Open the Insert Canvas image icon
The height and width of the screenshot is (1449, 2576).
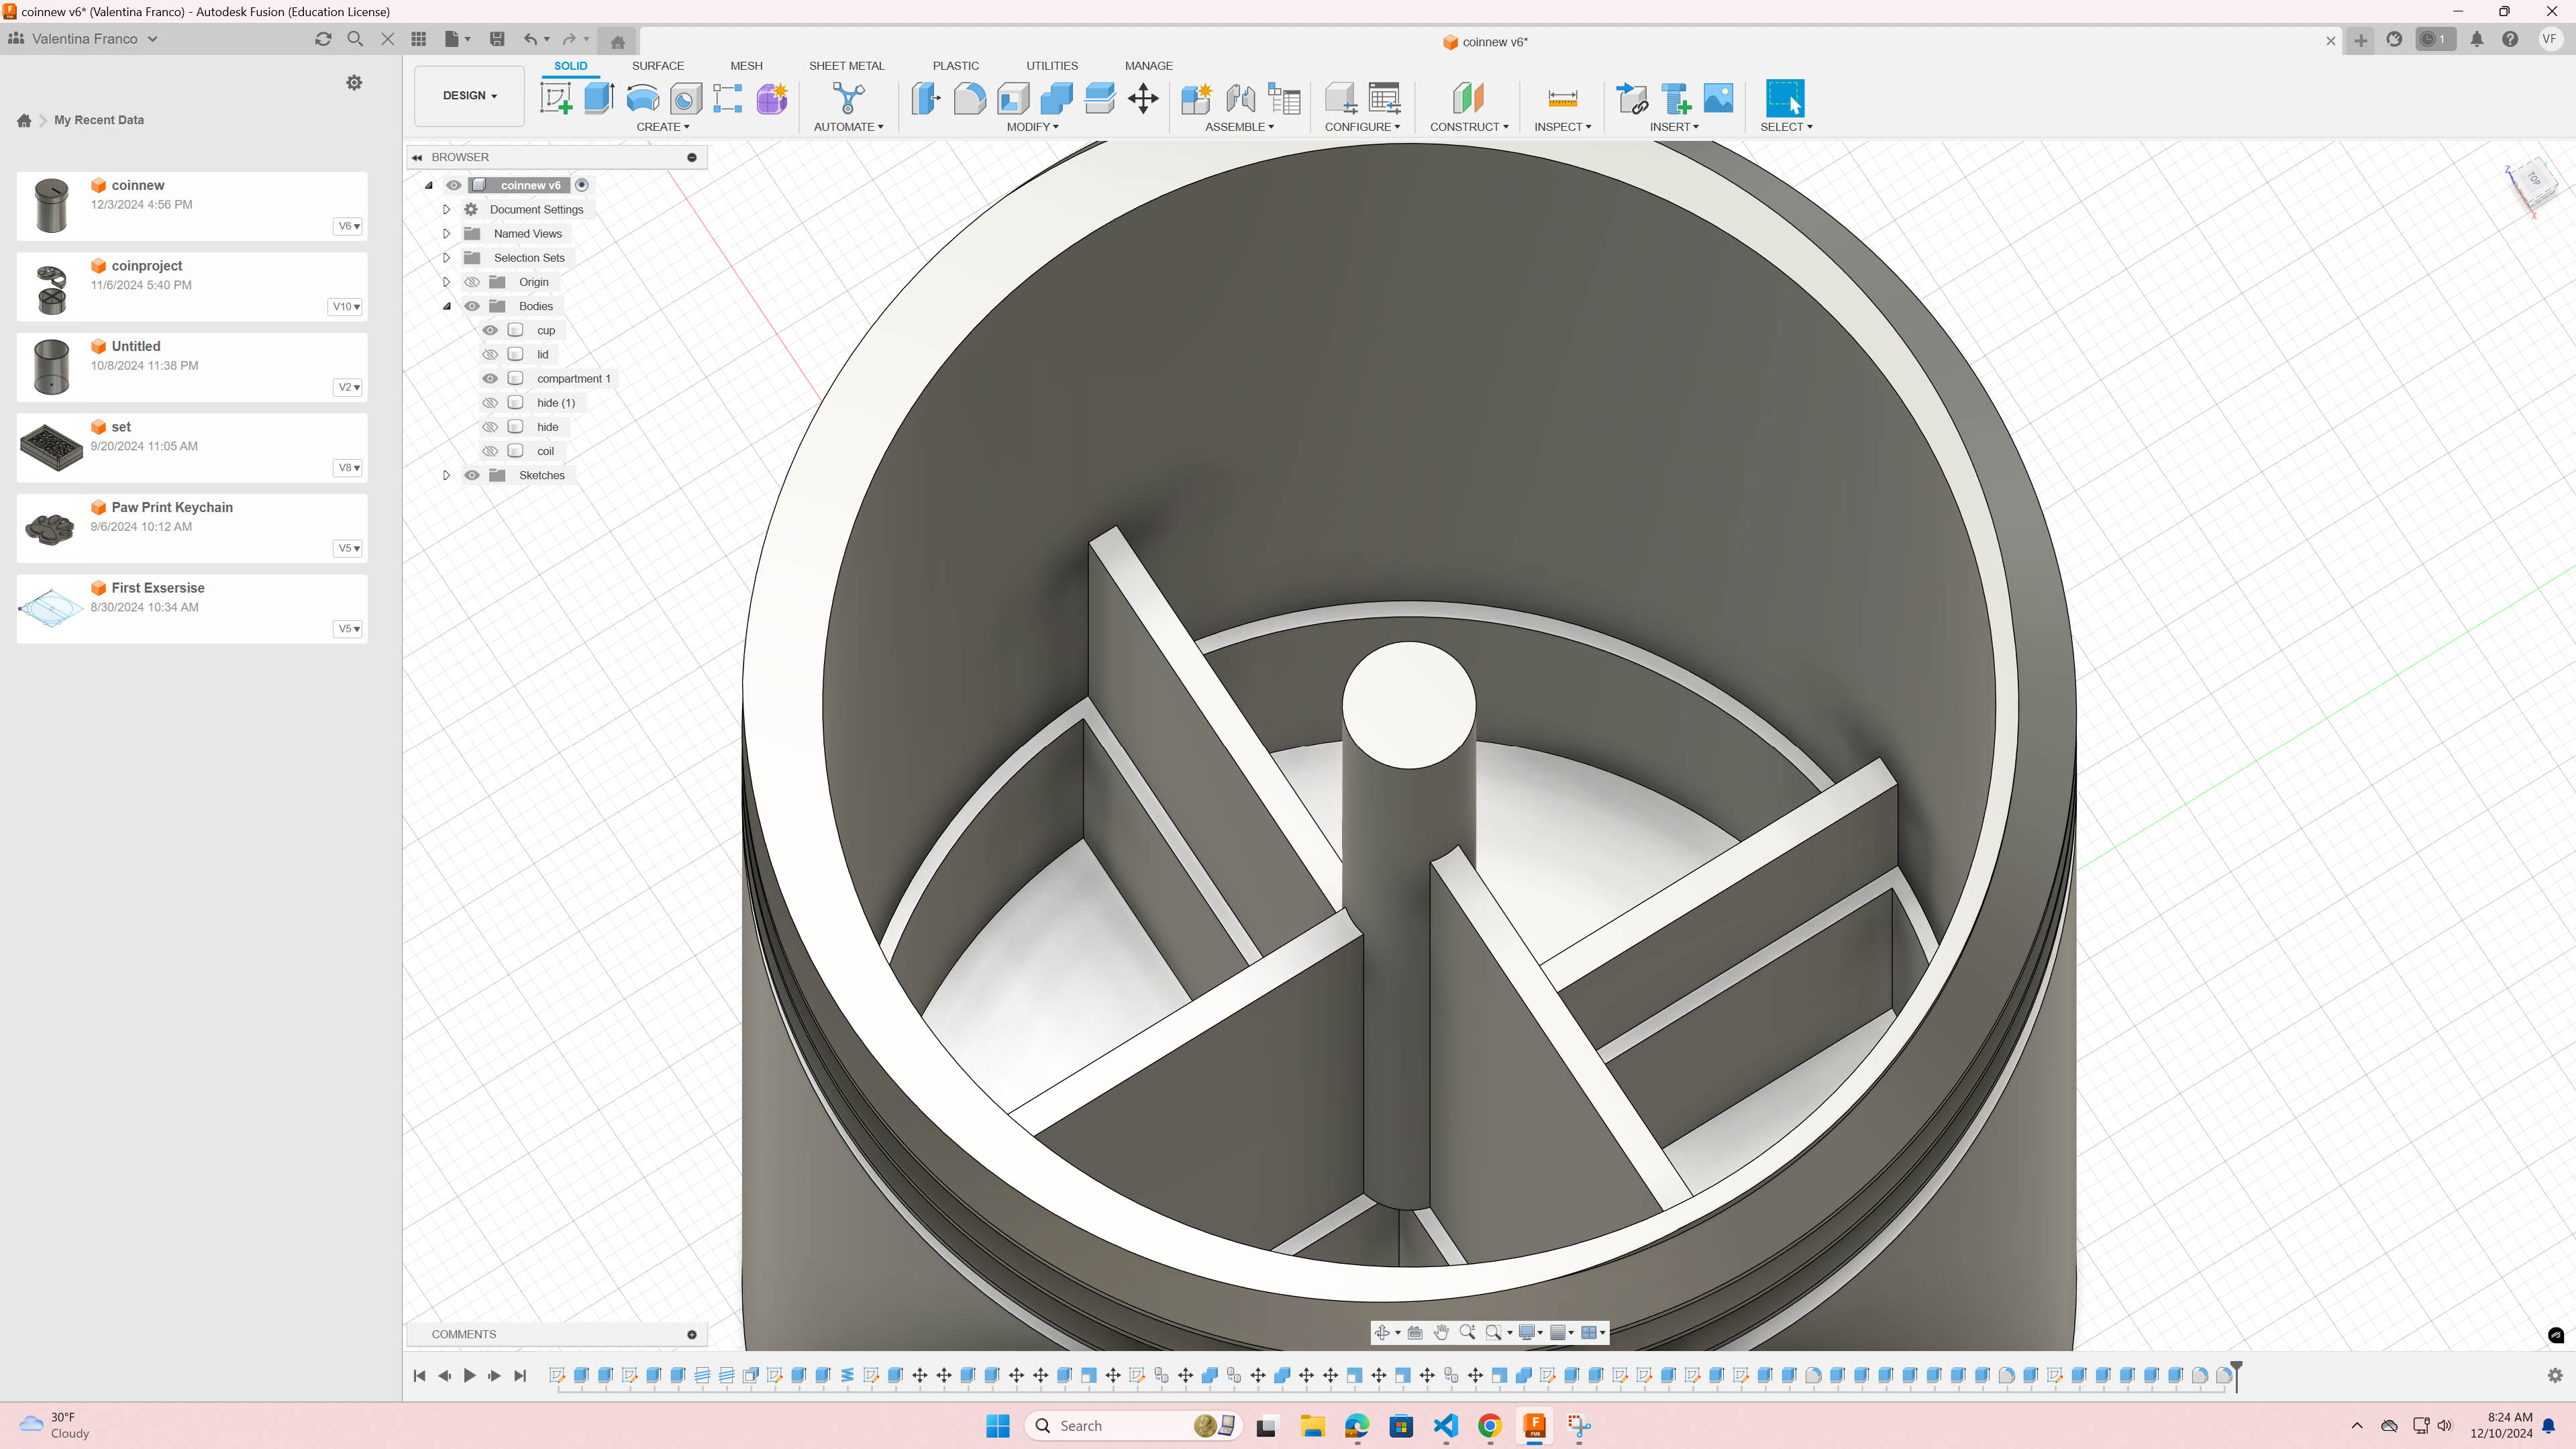click(x=1718, y=98)
